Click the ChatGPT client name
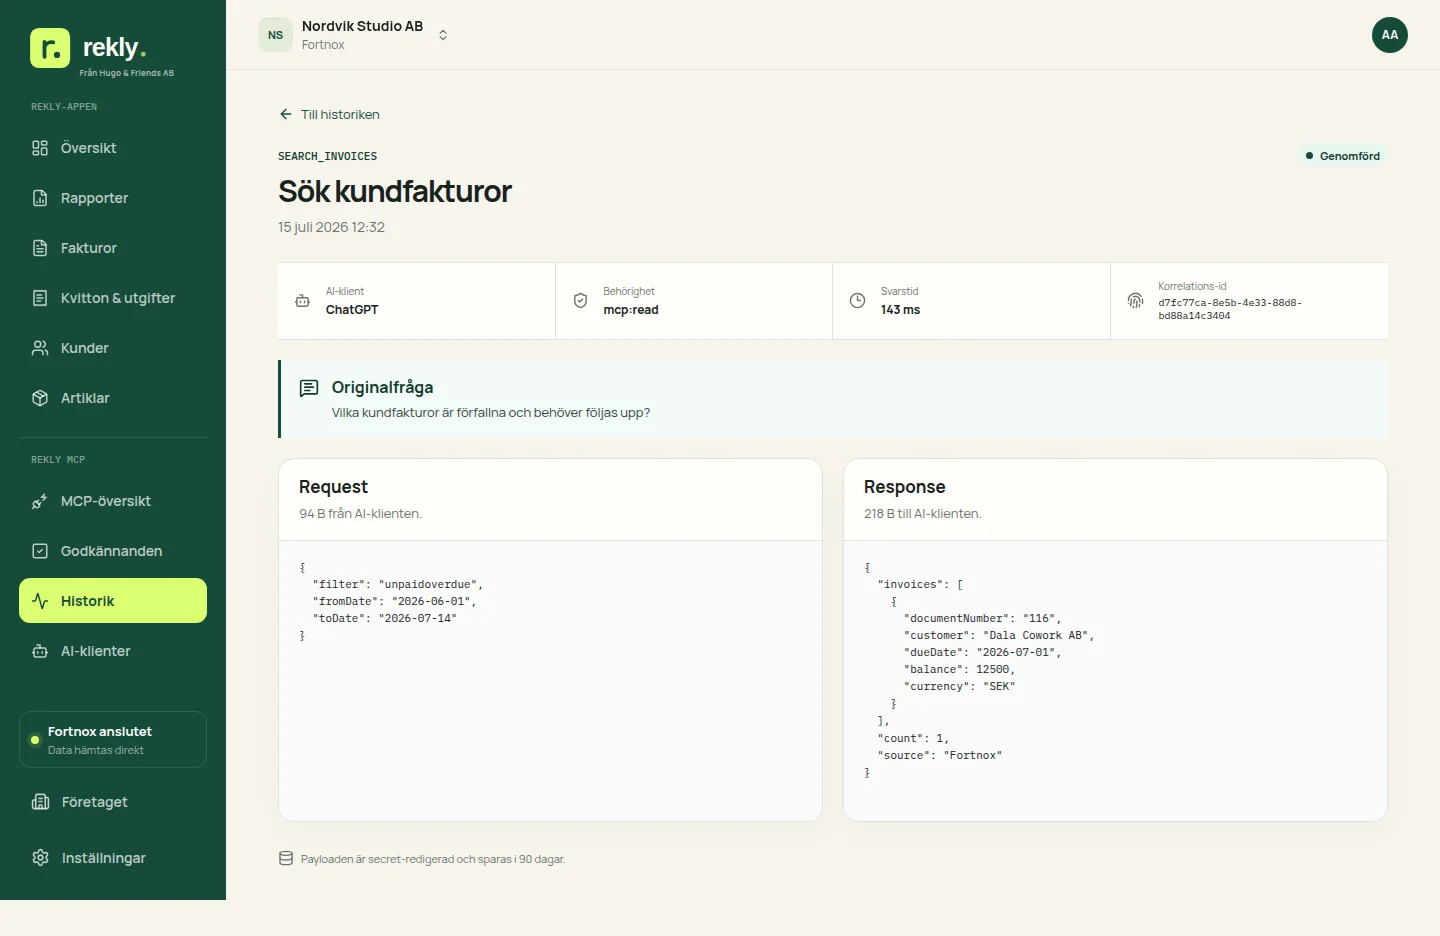The image size is (1440, 936). (x=352, y=310)
